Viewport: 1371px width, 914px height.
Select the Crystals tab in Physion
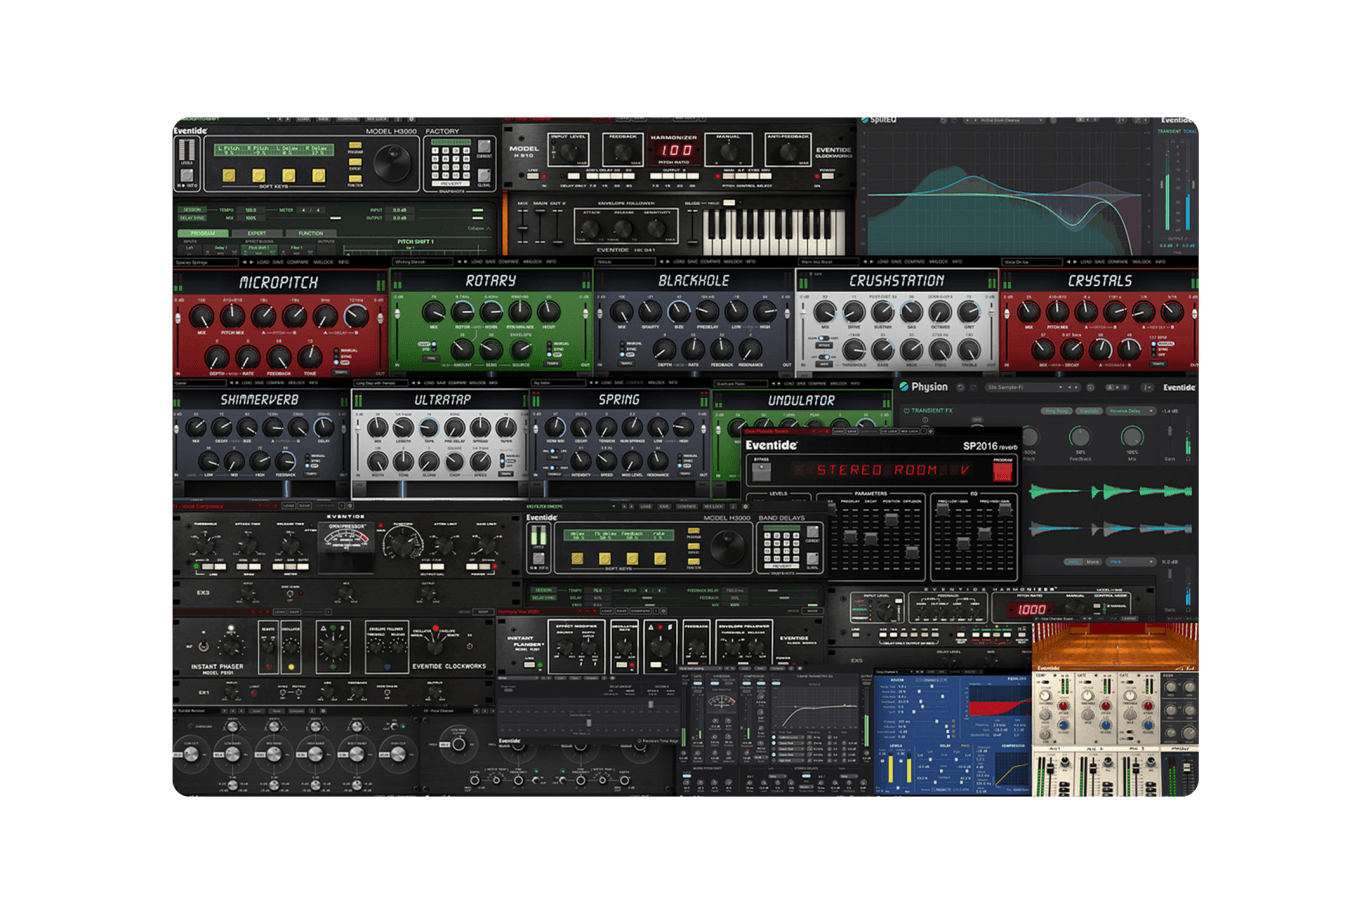[x=1089, y=411]
